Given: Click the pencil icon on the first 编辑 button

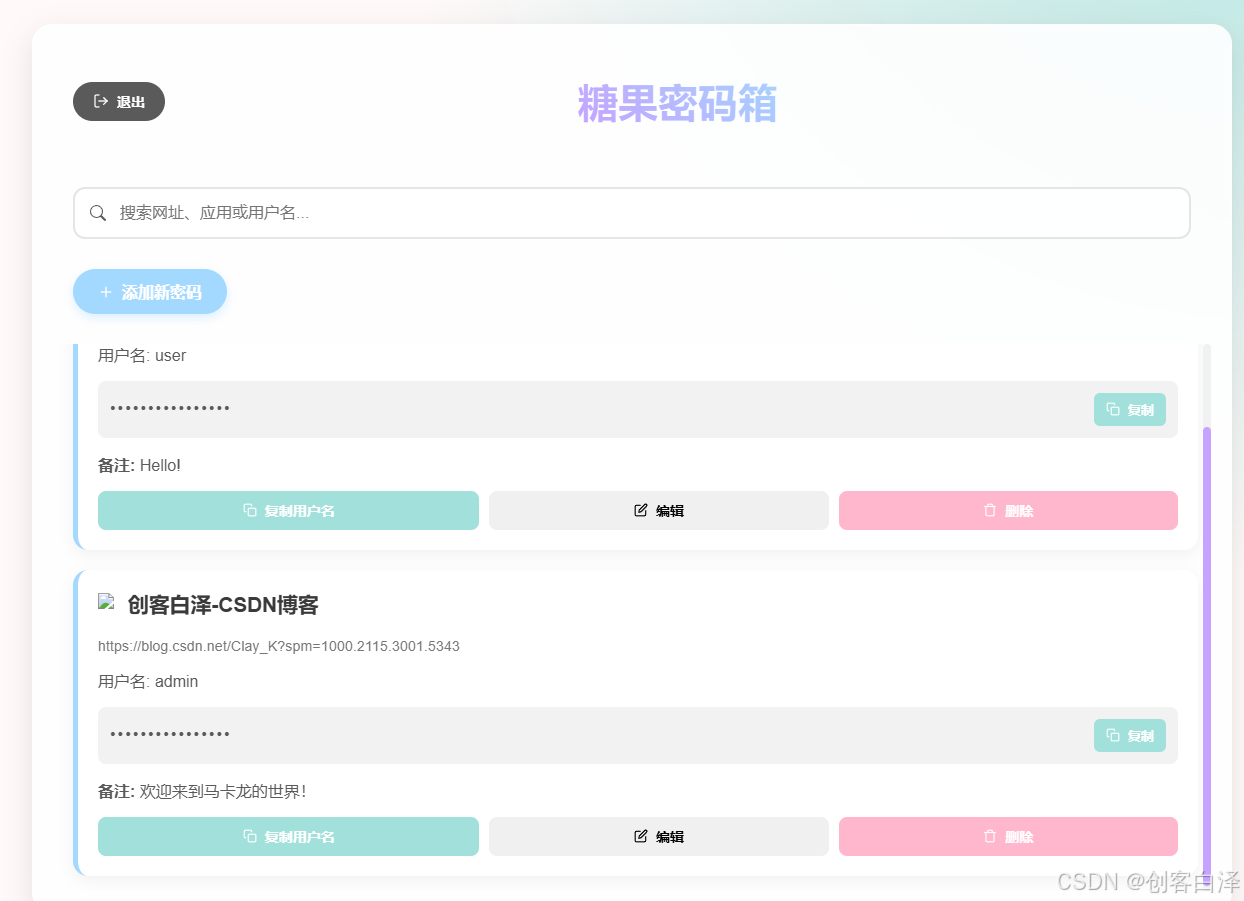Looking at the screenshot, I should [x=640, y=510].
